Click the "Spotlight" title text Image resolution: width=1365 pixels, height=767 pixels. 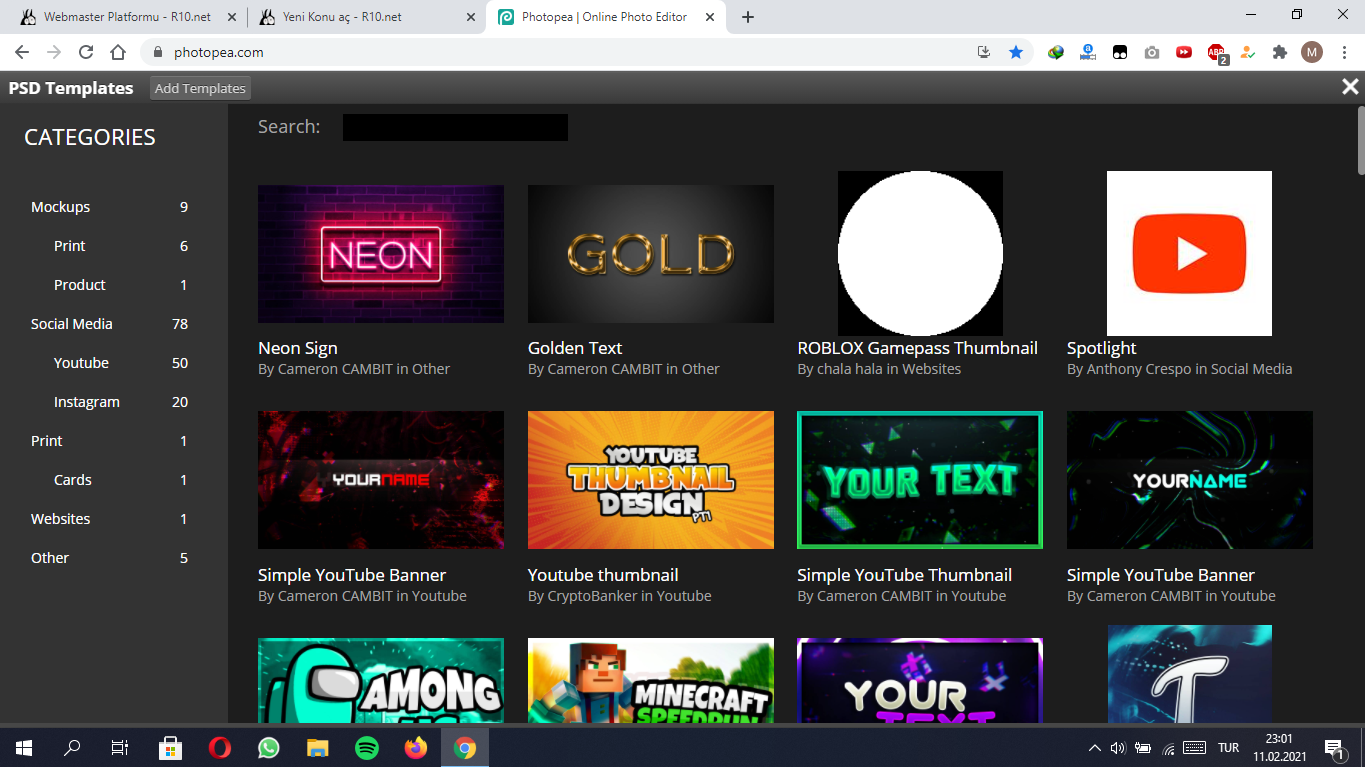[x=1102, y=348]
